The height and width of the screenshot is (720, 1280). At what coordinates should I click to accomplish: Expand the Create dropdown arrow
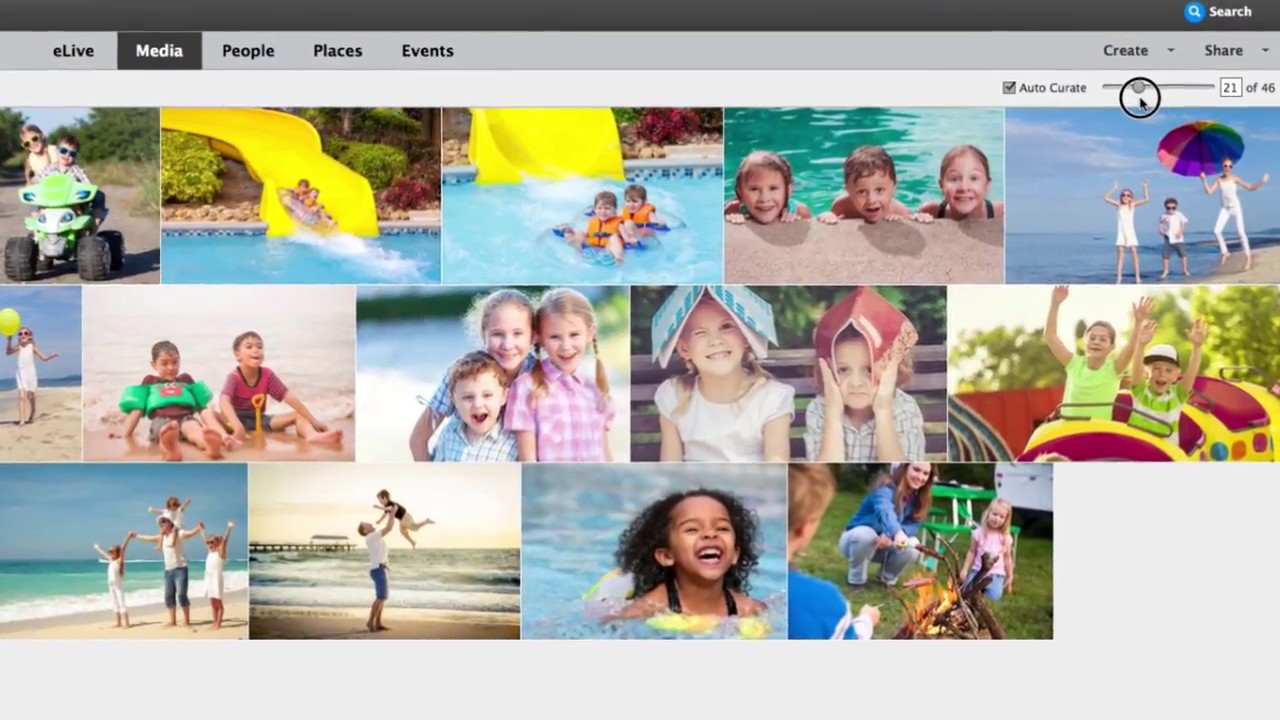[x=1170, y=51]
